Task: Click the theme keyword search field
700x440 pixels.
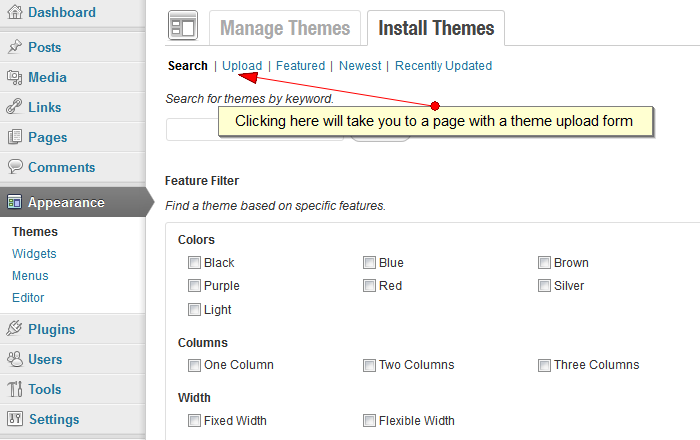Action: click(x=192, y=130)
